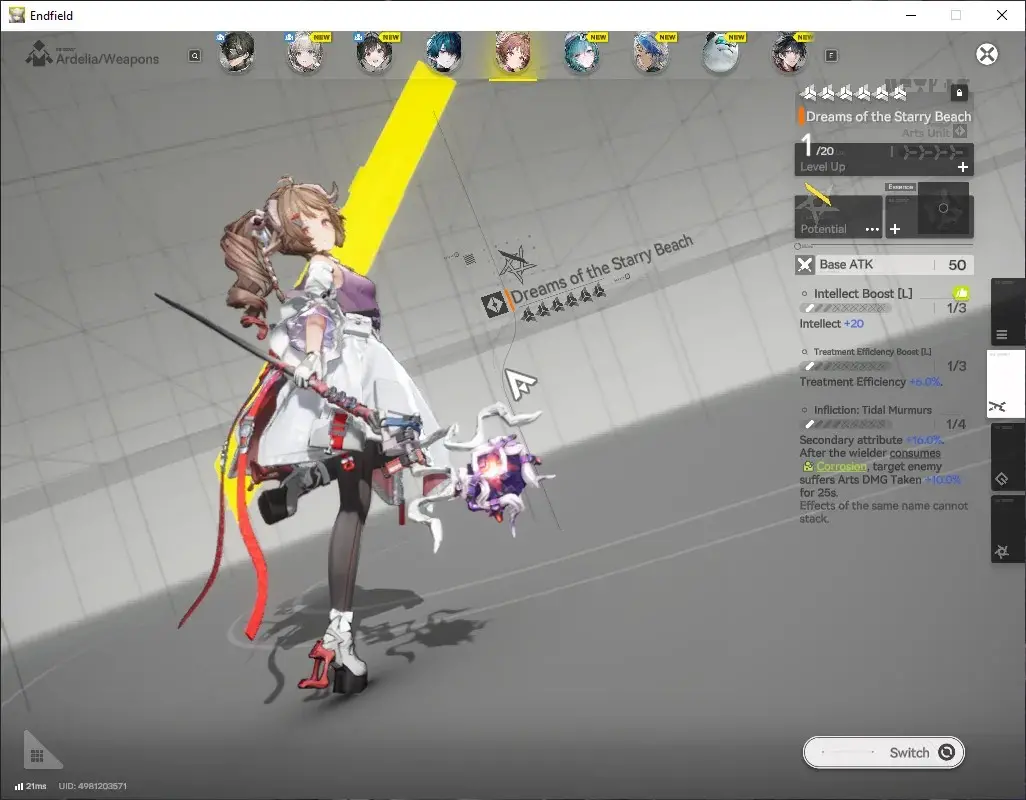Image resolution: width=1026 pixels, height=800 pixels.
Task: Click the 1/4 skill level for Tidal Murmurs
Action: pos(956,425)
